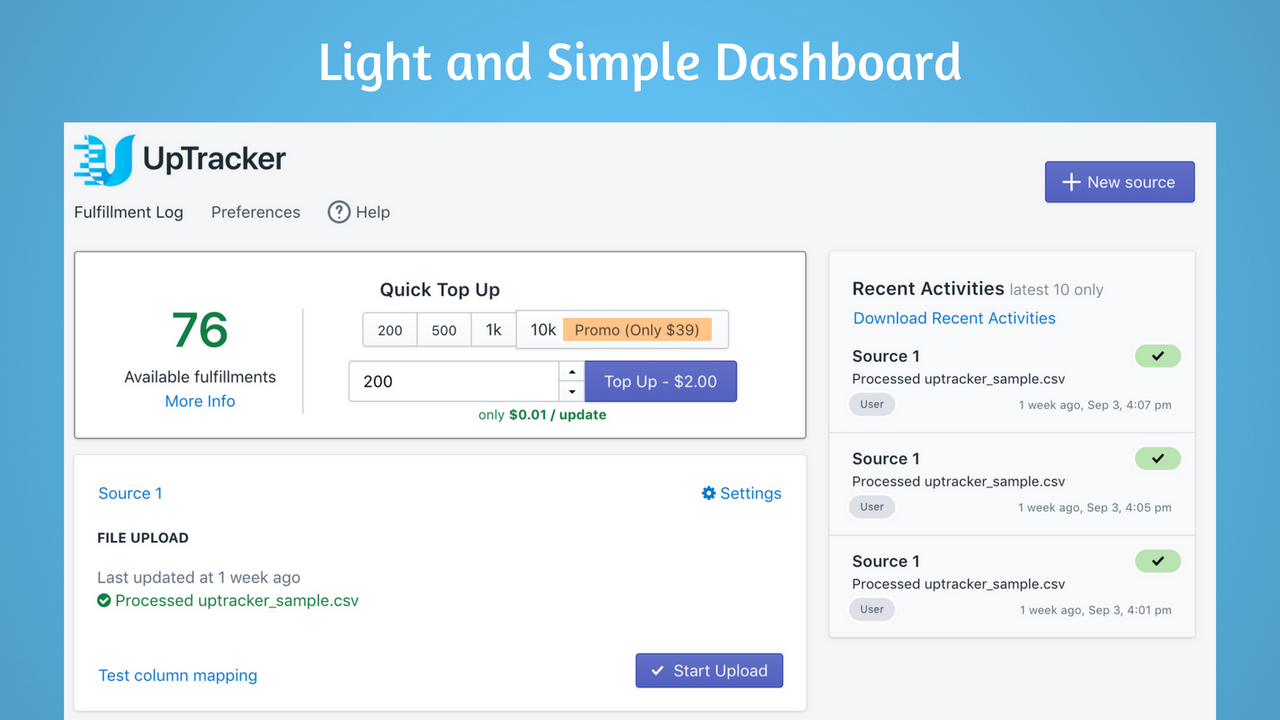Screen dimensions: 1280x720
Task: Increase top up quantity with up arrow
Action: pyautogui.click(x=572, y=371)
